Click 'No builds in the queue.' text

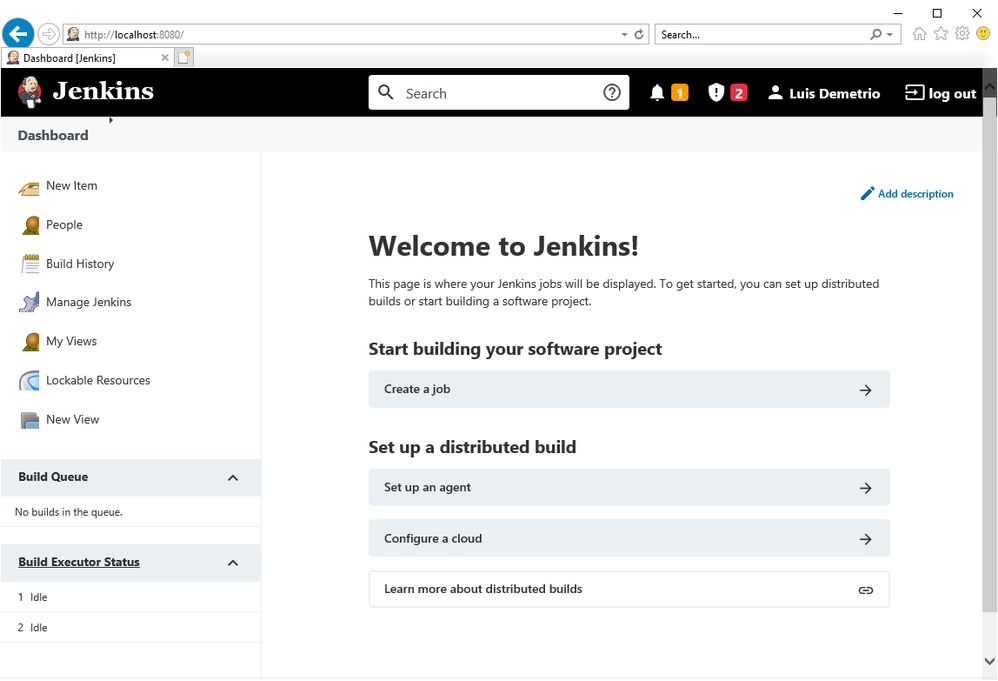point(69,512)
